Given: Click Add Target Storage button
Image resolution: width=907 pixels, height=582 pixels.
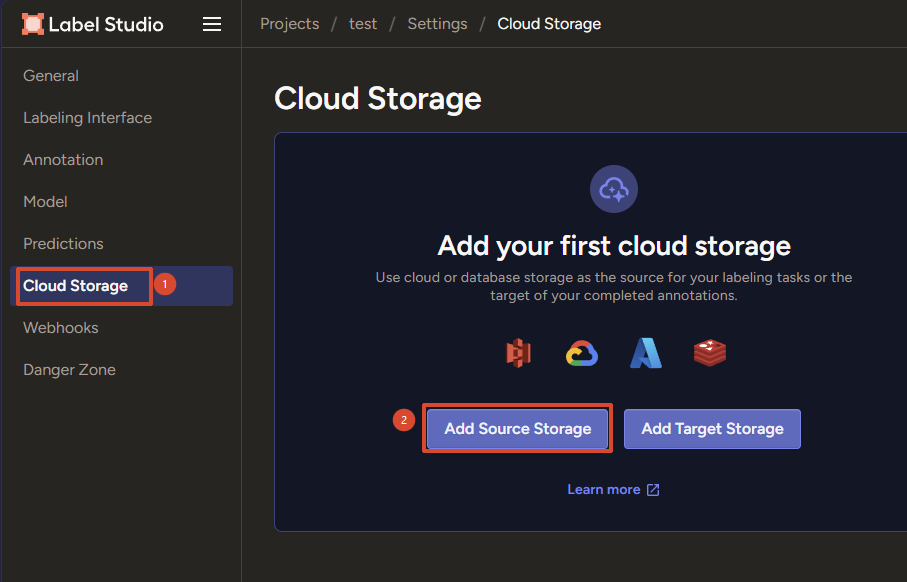Looking at the screenshot, I should [x=712, y=429].
